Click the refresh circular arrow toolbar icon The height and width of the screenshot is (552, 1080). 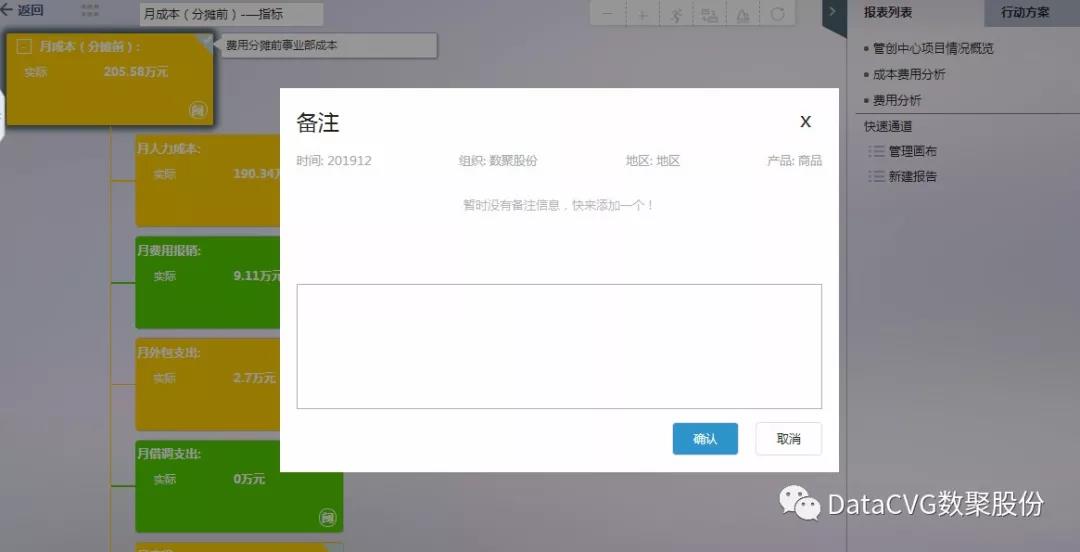(776, 15)
